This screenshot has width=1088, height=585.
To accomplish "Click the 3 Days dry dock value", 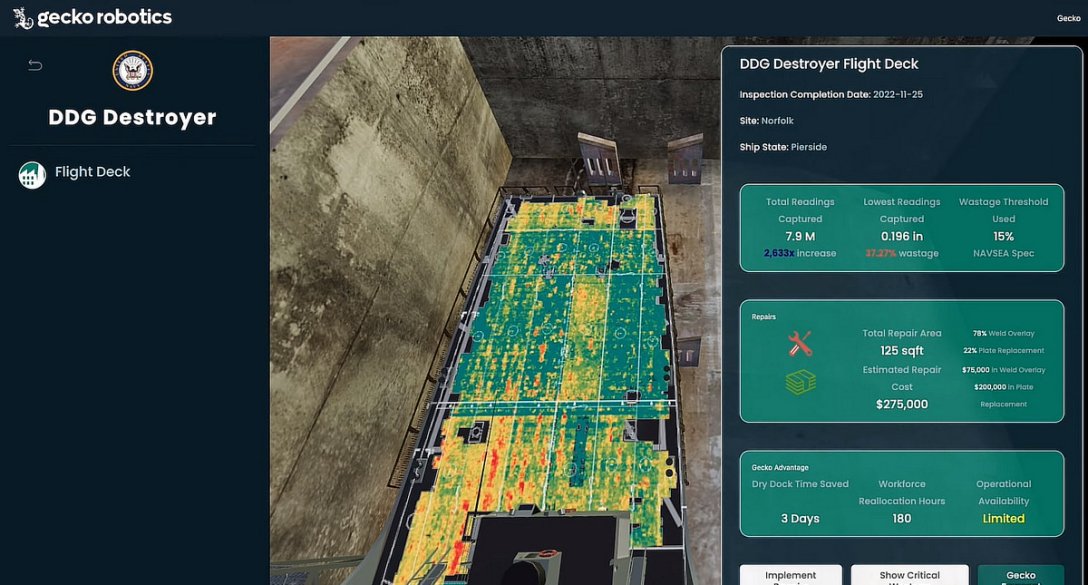I will (800, 518).
